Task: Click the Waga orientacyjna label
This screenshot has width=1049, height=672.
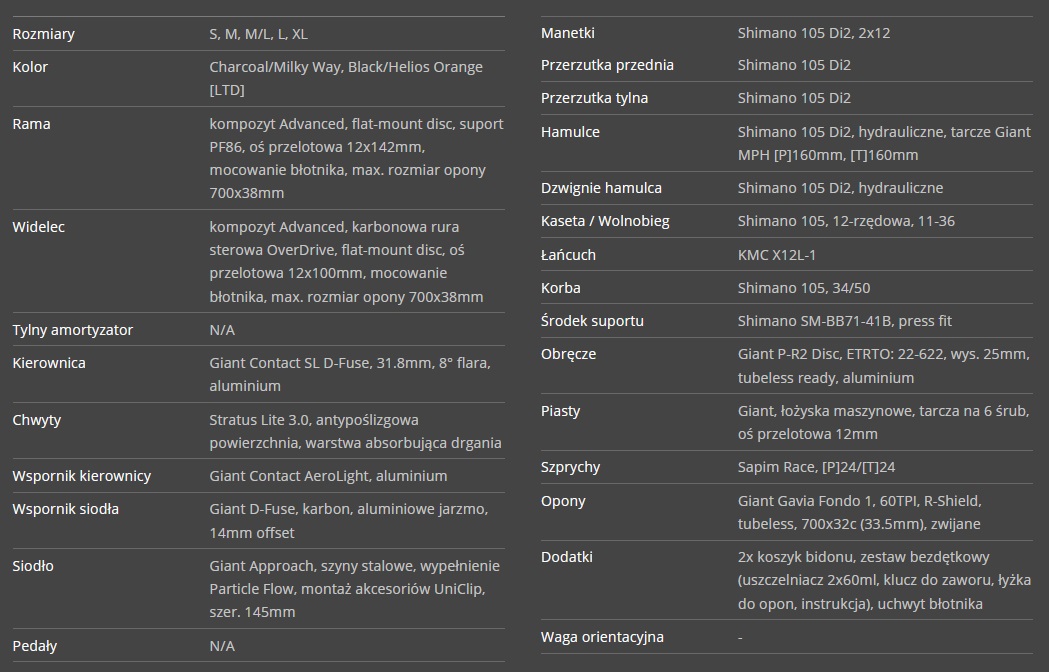Action: pyautogui.click(x=602, y=637)
